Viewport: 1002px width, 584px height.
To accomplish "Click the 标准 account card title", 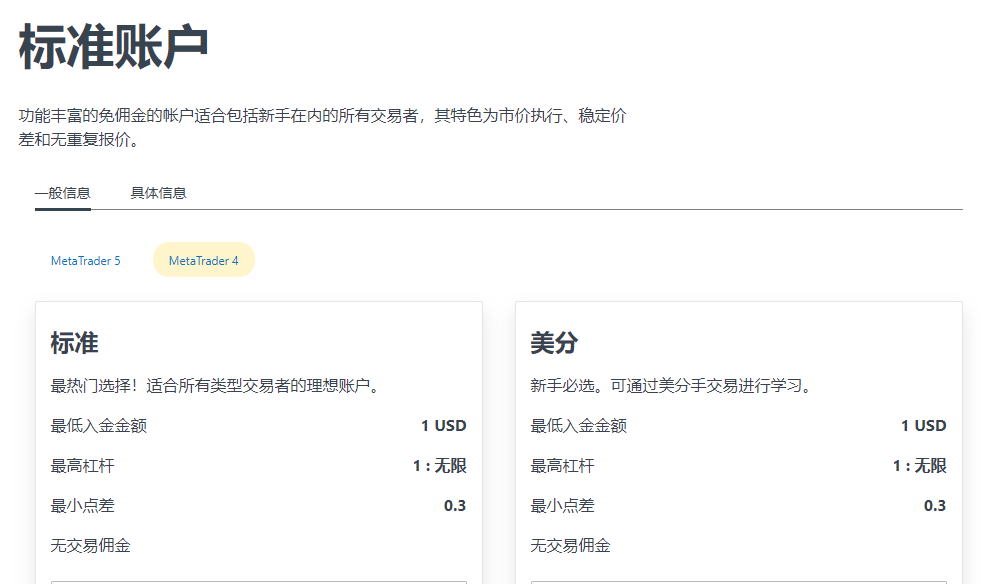I will pyautogui.click(x=75, y=343).
